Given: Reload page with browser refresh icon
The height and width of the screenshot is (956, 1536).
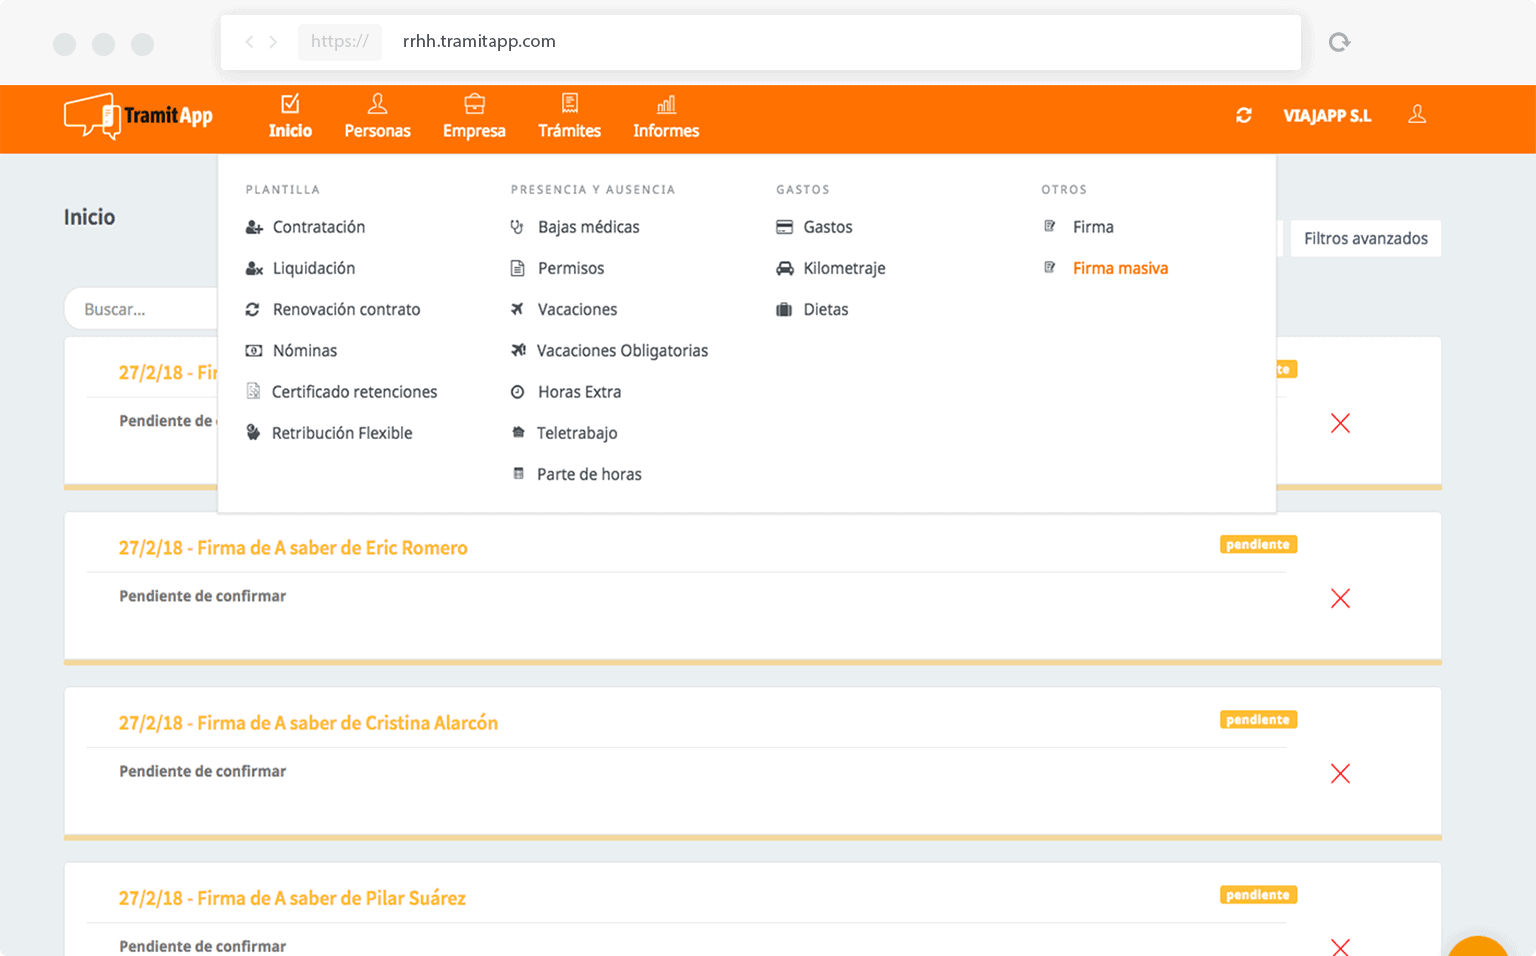Looking at the screenshot, I should pos(1339,42).
